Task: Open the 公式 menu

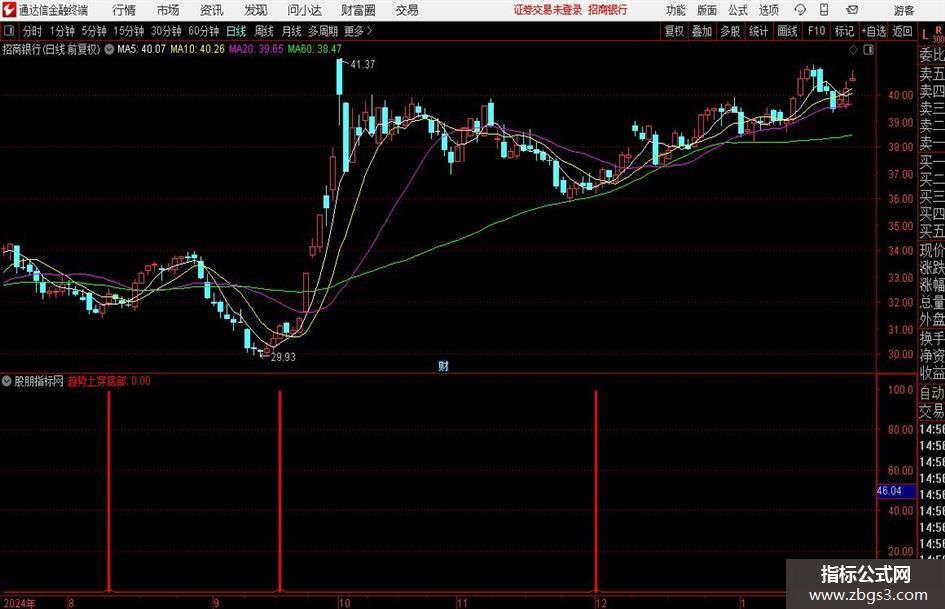Action: point(738,10)
